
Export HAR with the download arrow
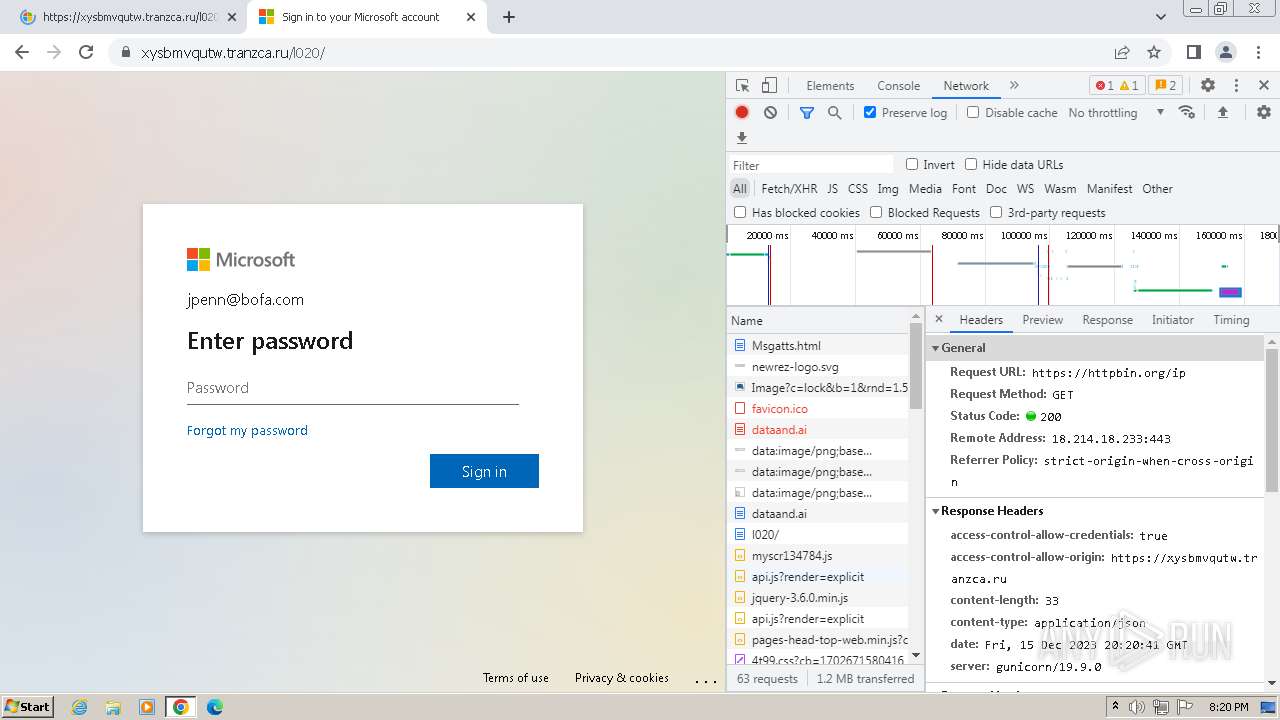(x=742, y=138)
